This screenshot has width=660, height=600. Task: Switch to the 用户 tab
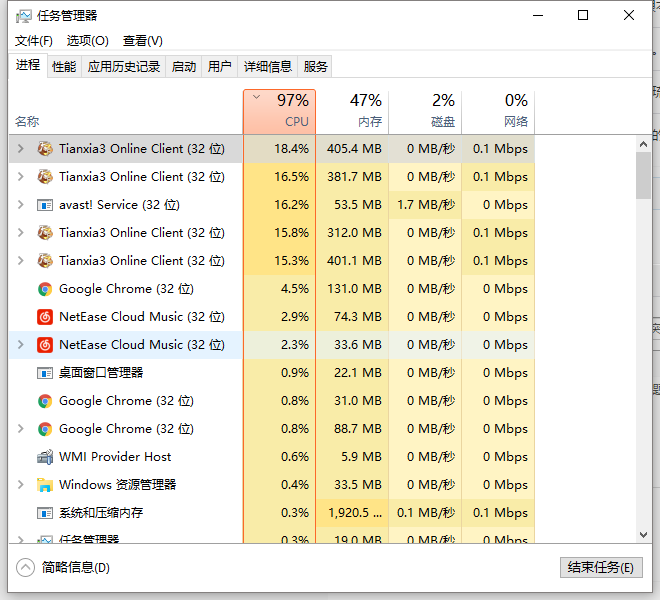pyautogui.click(x=219, y=67)
